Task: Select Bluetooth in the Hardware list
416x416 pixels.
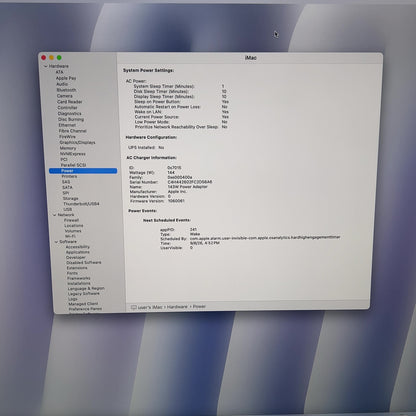Action: [66, 90]
